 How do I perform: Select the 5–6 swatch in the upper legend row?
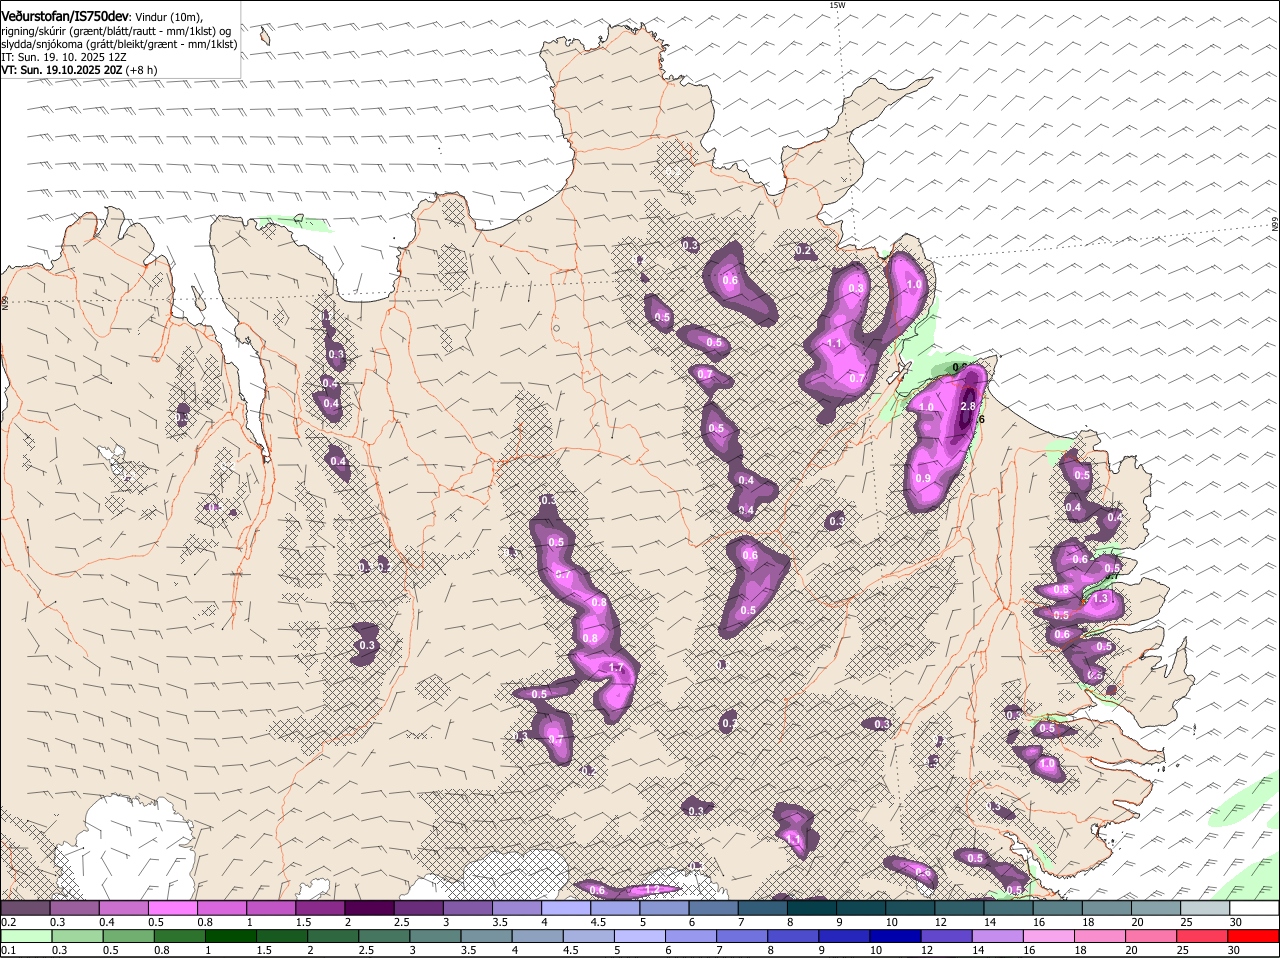pyautogui.click(x=664, y=908)
